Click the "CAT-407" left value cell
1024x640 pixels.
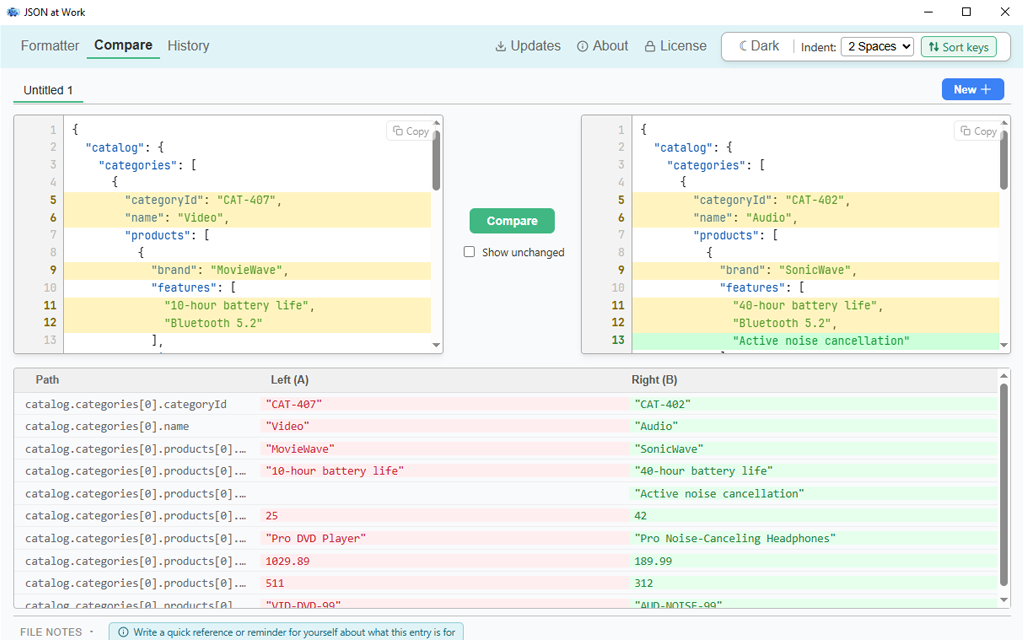tap(444, 404)
